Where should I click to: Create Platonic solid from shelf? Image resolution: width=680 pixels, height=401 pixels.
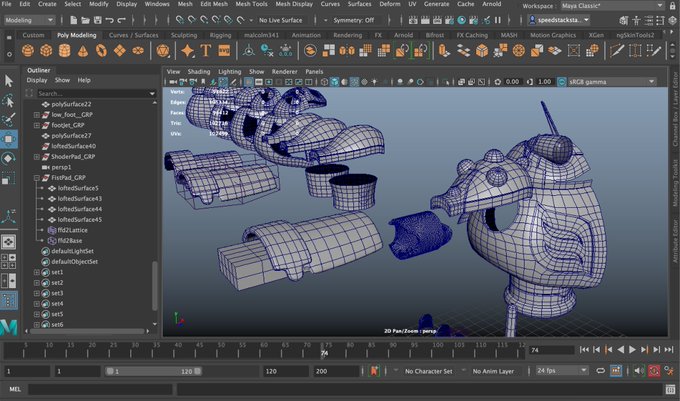tap(163, 51)
